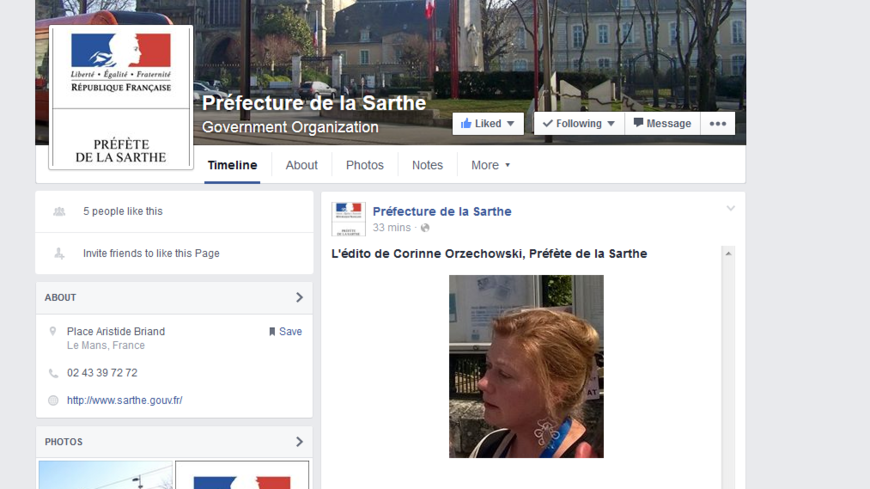Open the Following dropdown
The image size is (870, 489).
[x=579, y=123]
